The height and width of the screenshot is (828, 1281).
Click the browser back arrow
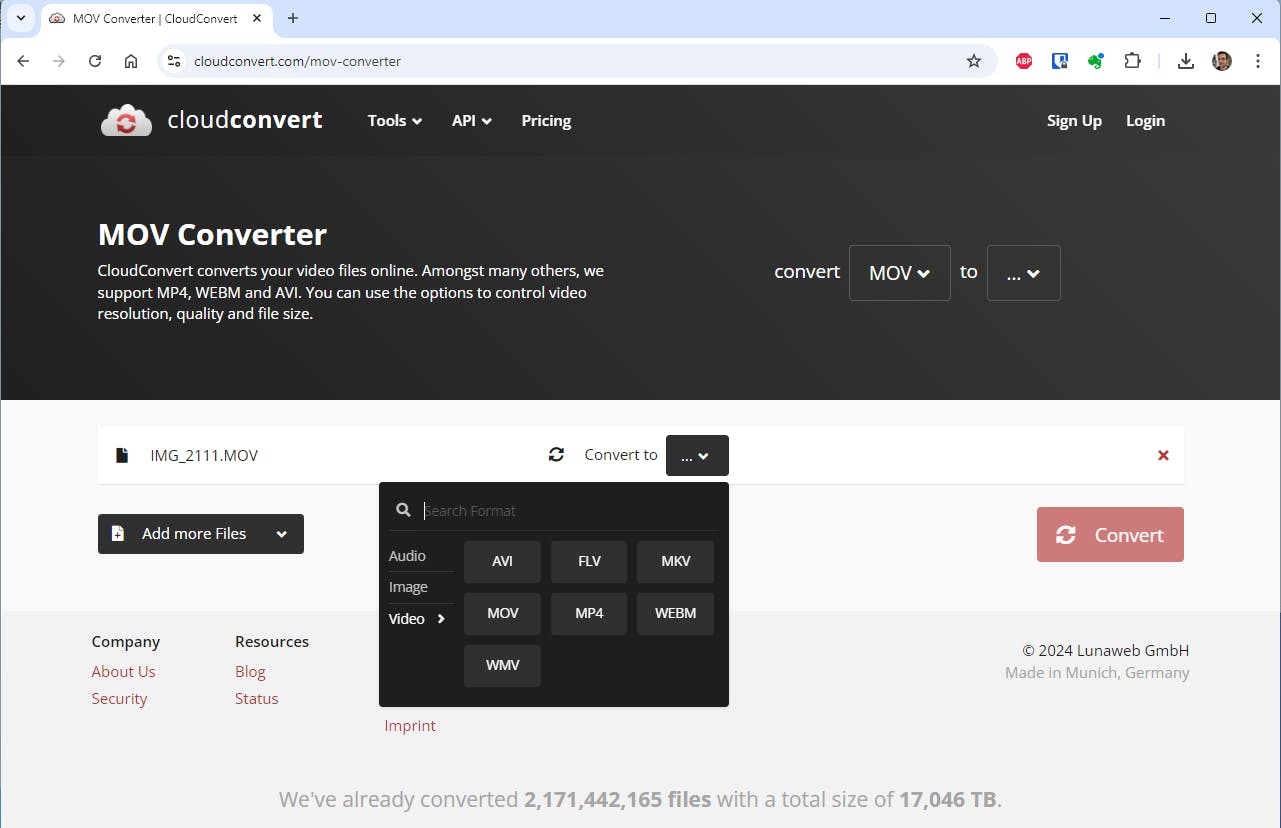tap(23, 61)
